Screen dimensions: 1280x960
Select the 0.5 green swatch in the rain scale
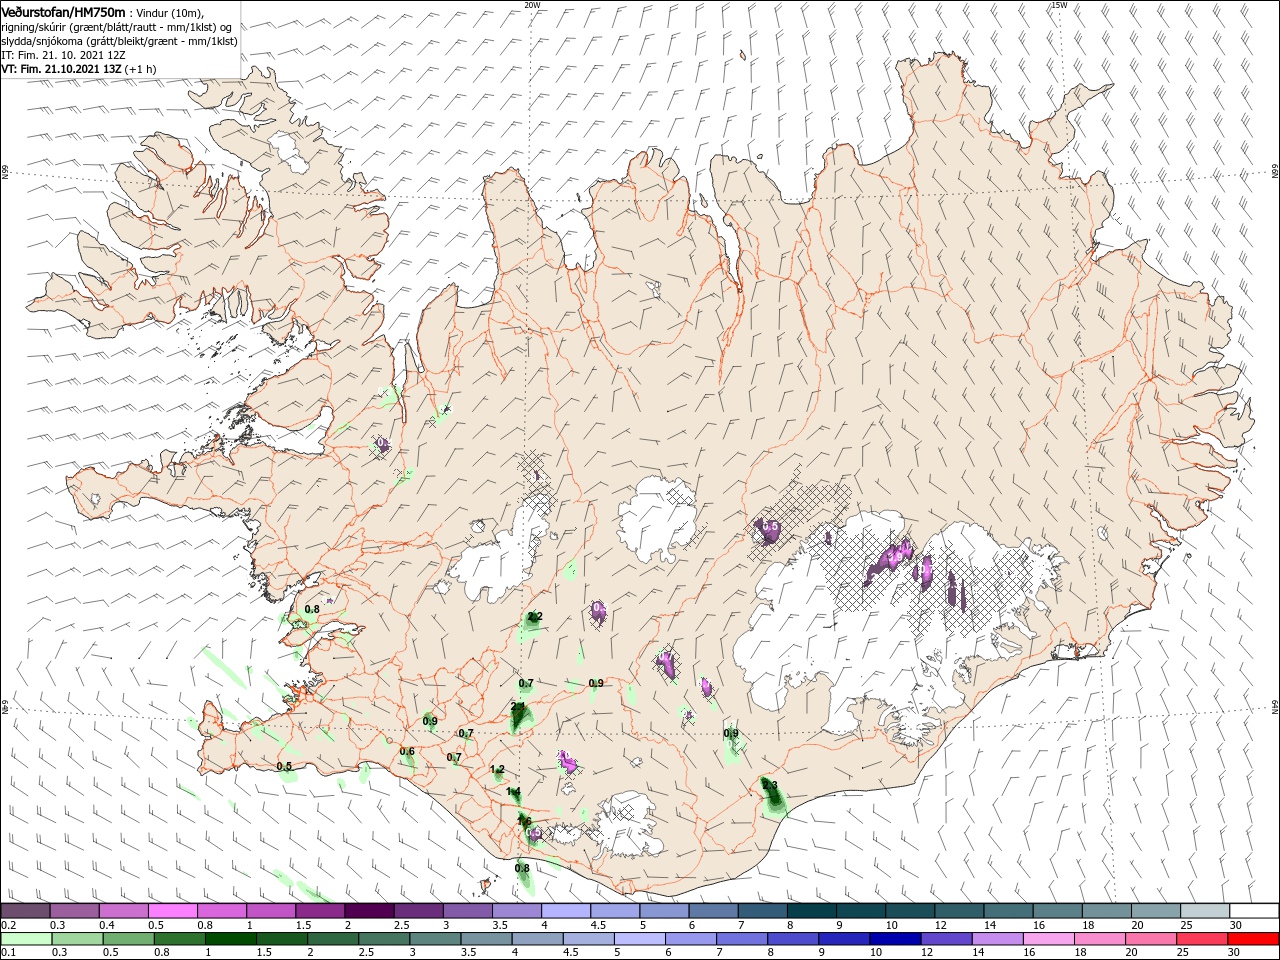128,939
